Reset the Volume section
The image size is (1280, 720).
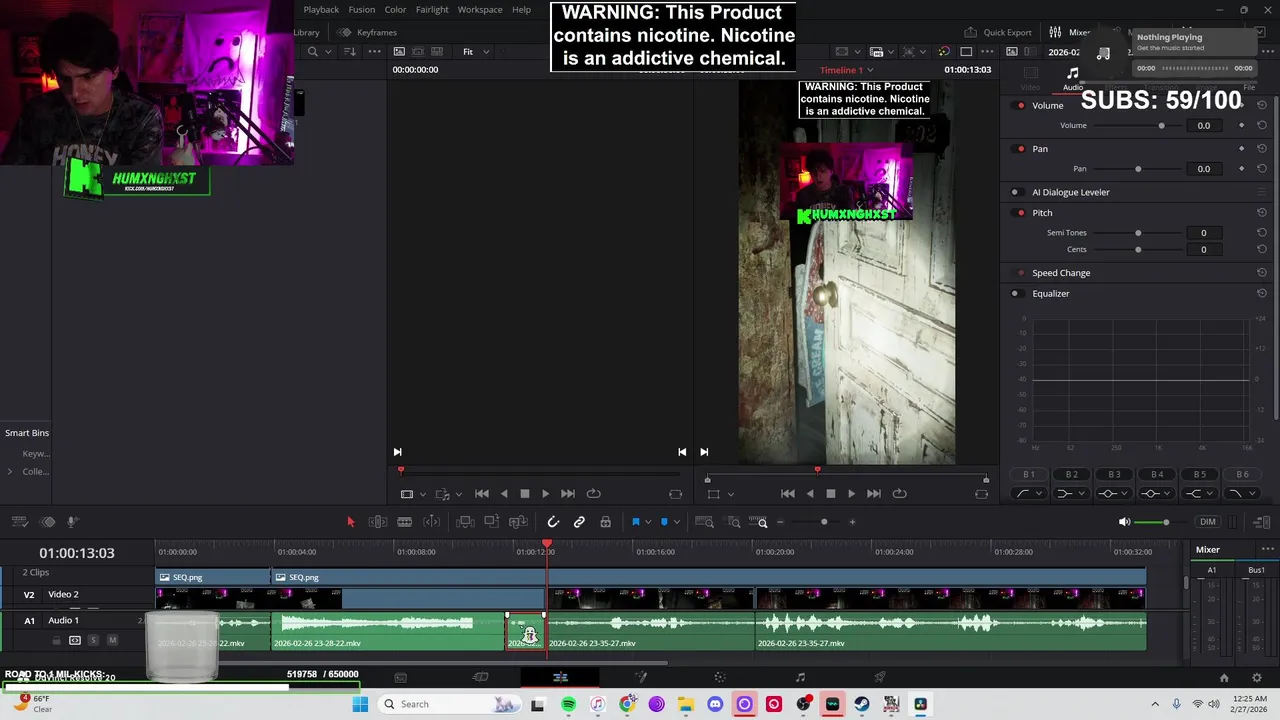[1262, 105]
